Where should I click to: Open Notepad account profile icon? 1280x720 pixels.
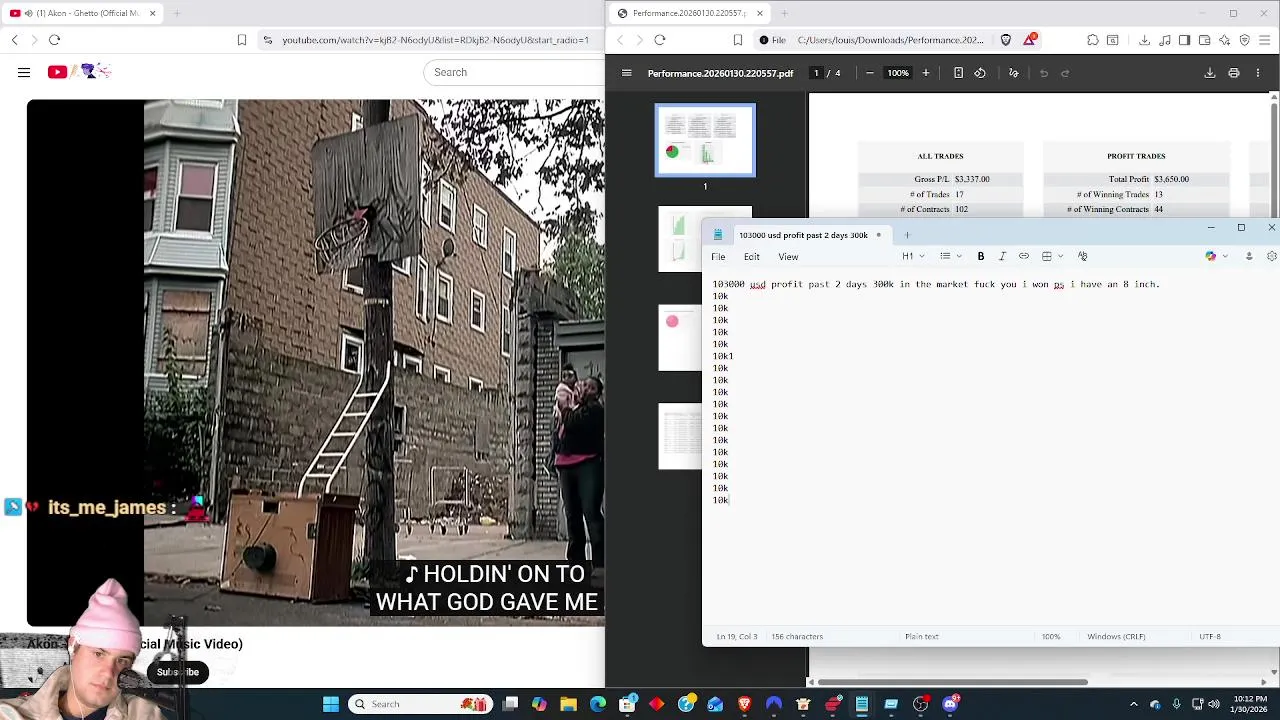pos(1249,256)
